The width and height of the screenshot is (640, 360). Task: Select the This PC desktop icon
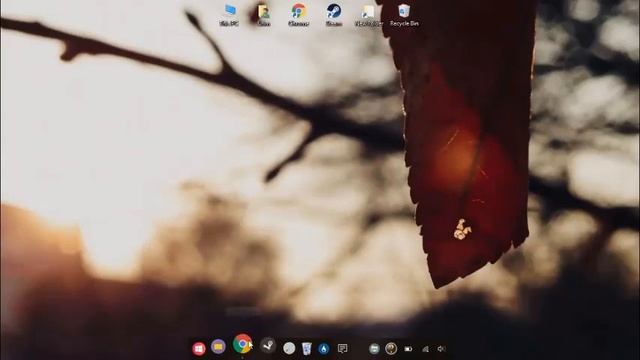point(229,15)
